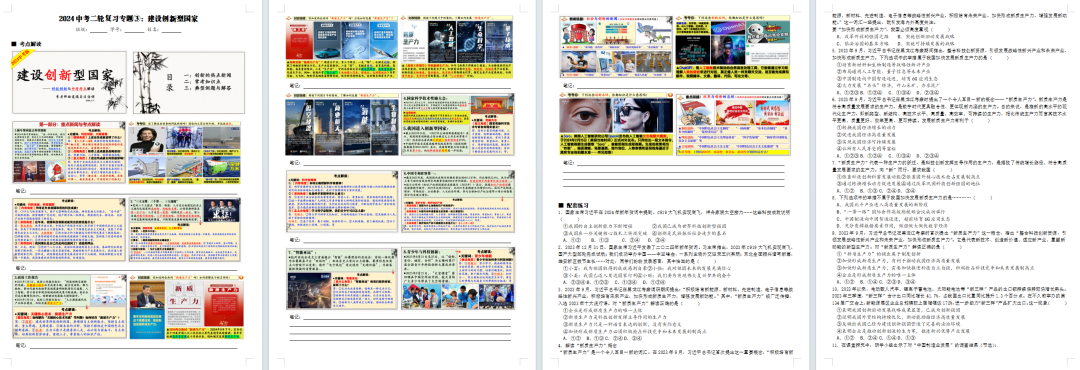Screen dimensions: 1080x370
Task: Click the 学号 blank fill-in line
Action: pos(134,30)
